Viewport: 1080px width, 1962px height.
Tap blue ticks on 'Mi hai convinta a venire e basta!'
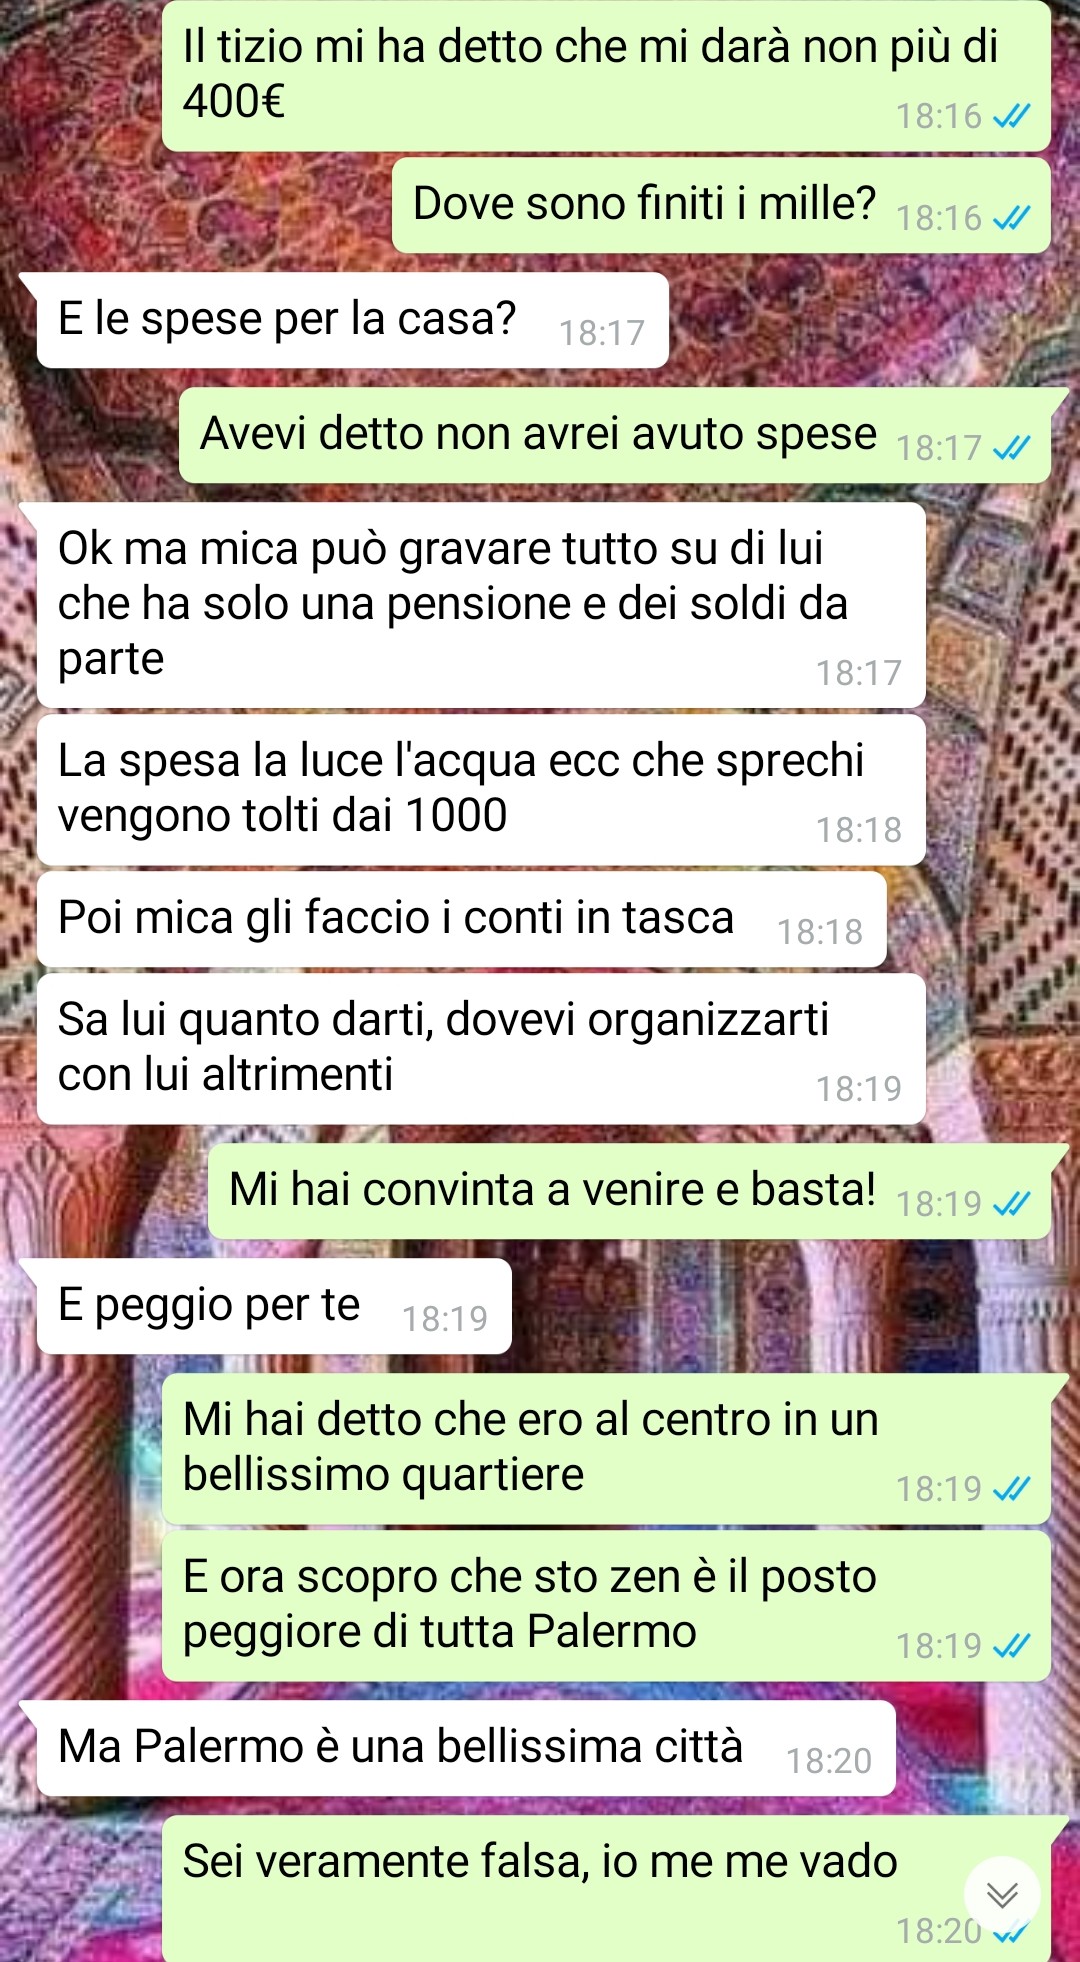(1012, 1204)
